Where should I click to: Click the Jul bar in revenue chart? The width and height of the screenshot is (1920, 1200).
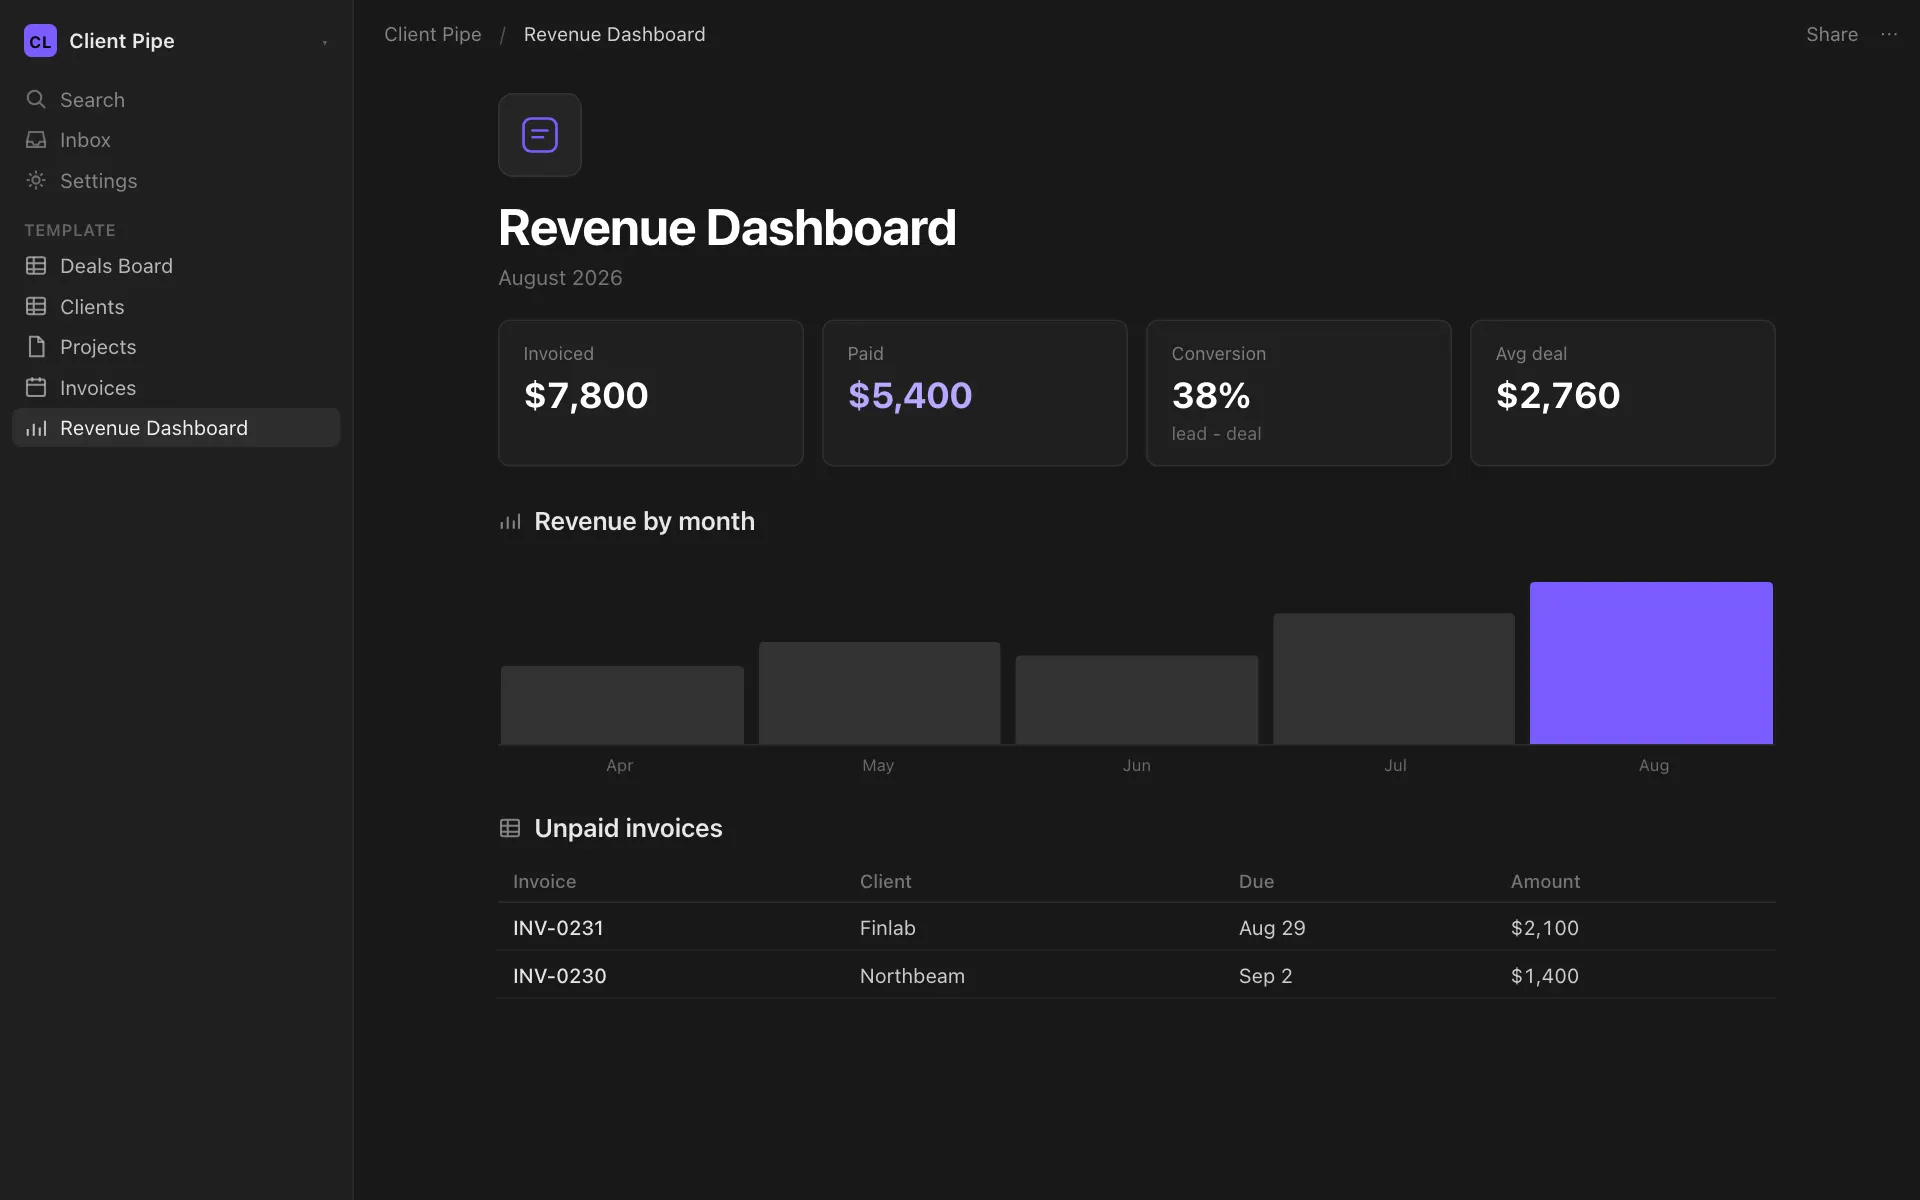click(x=1394, y=679)
